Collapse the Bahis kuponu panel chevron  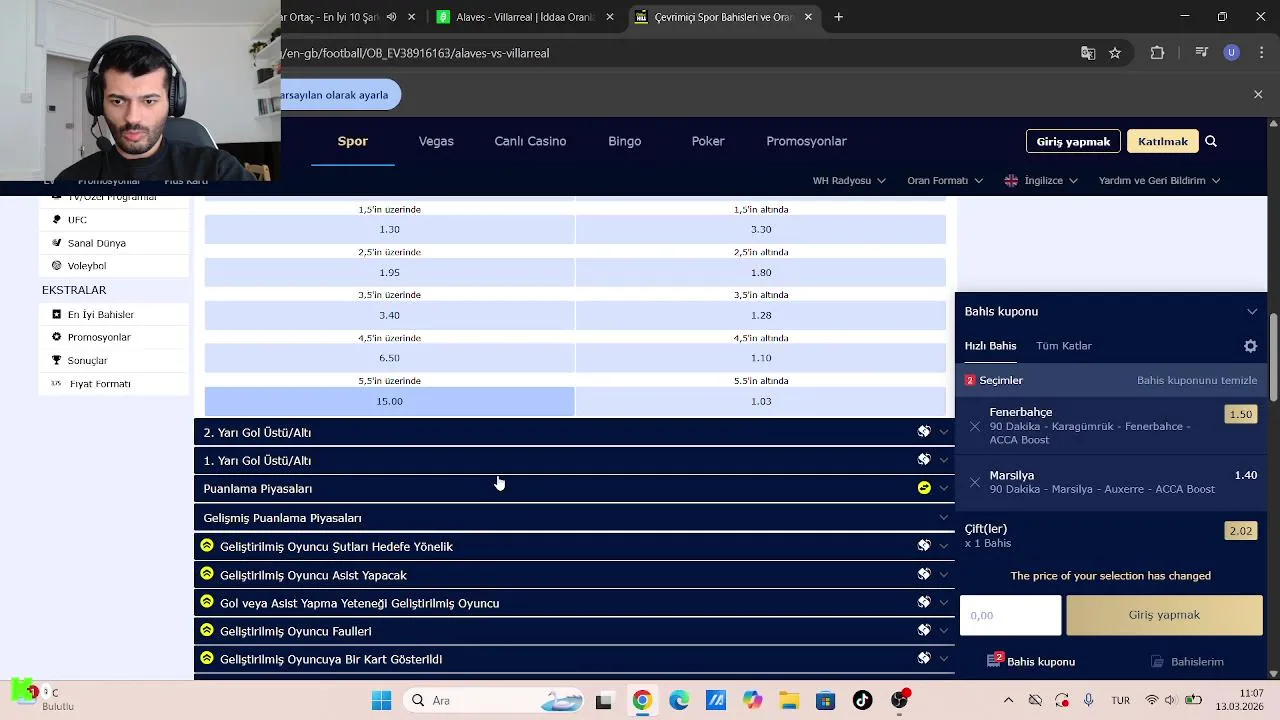tap(1251, 311)
